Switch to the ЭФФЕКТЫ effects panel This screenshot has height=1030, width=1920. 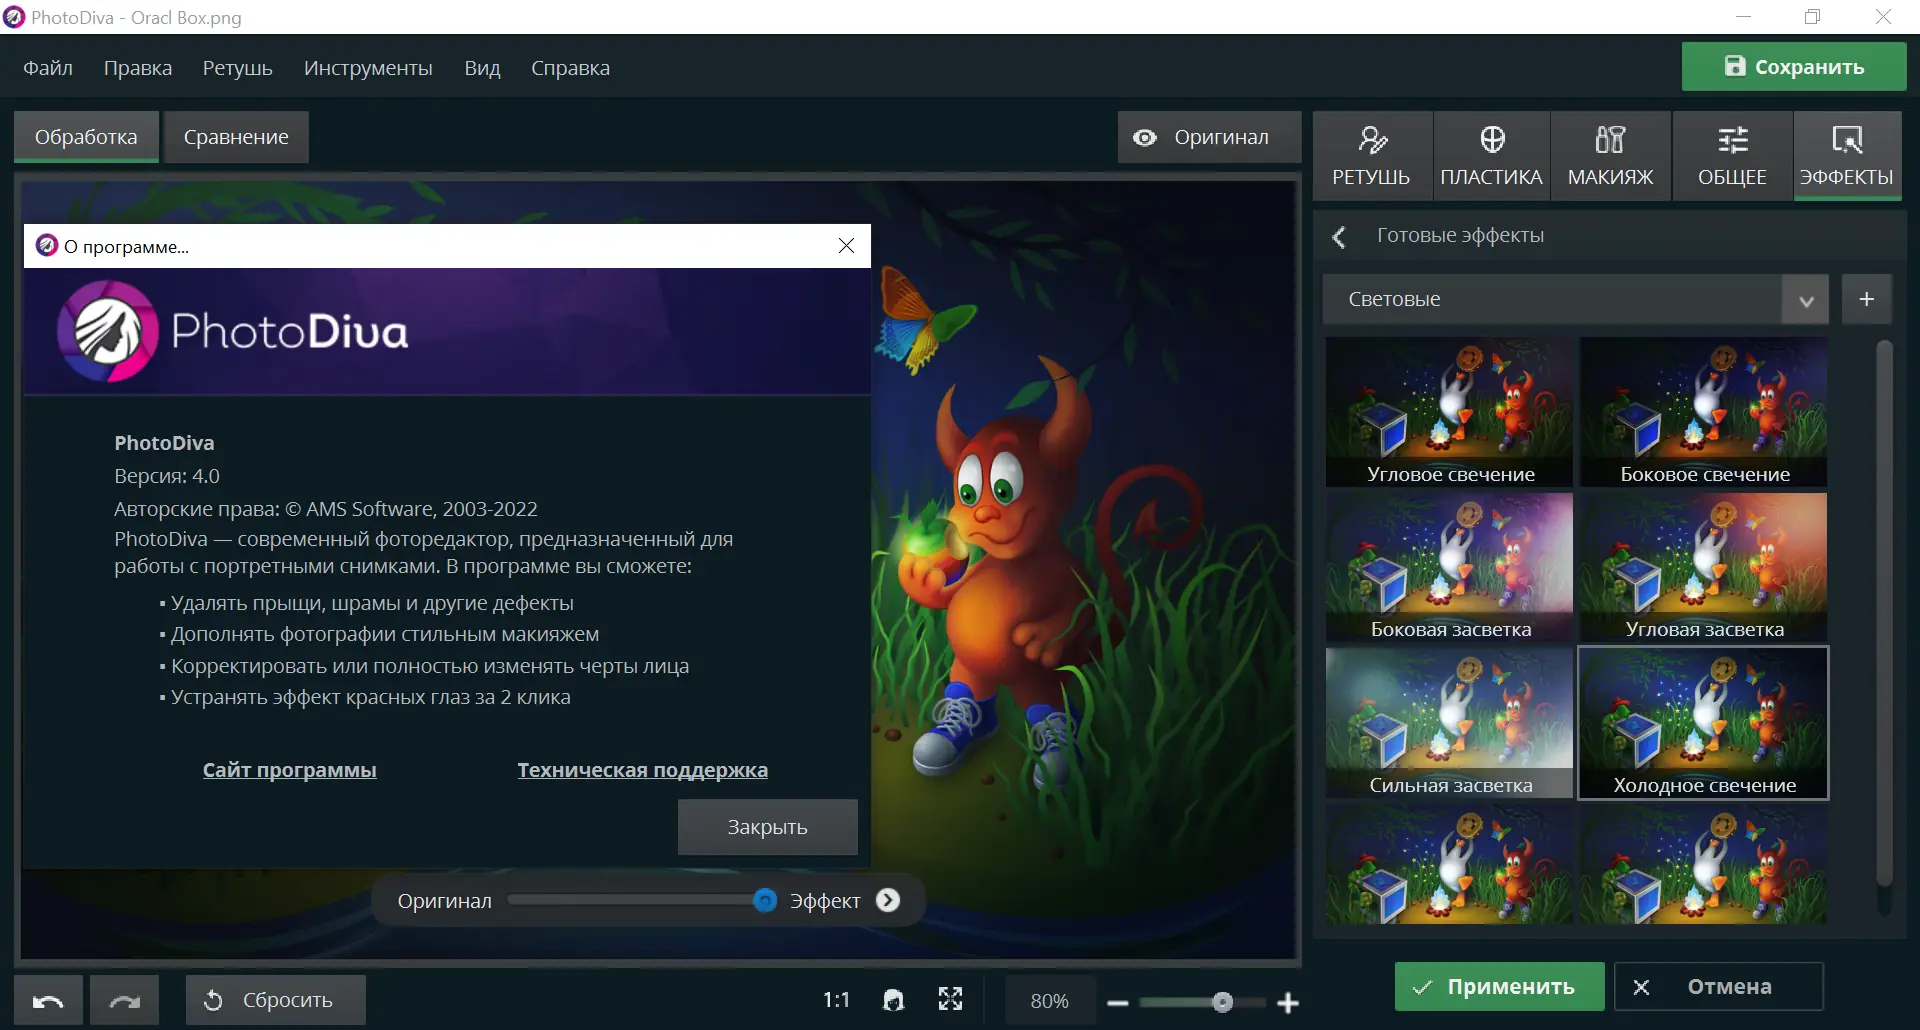pyautogui.click(x=1847, y=156)
